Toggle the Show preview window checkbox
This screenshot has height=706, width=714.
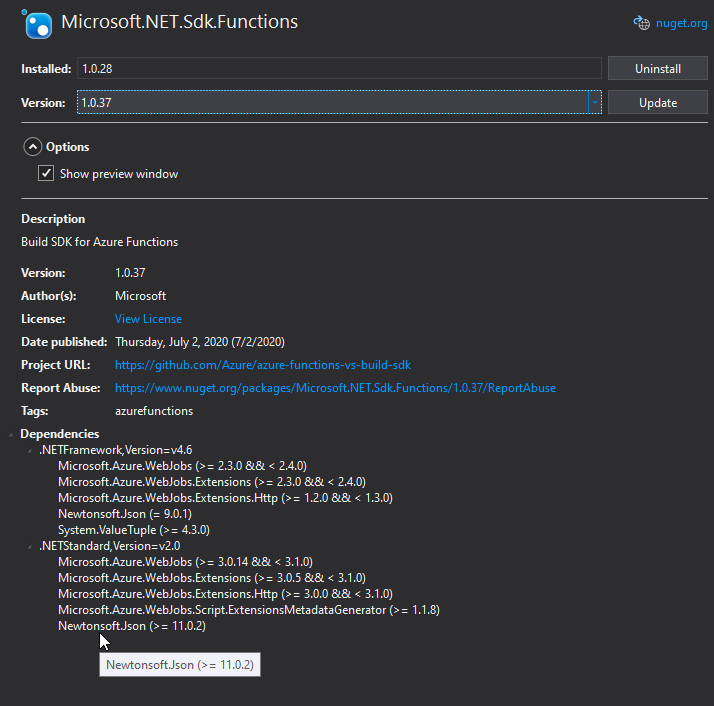coord(46,174)
